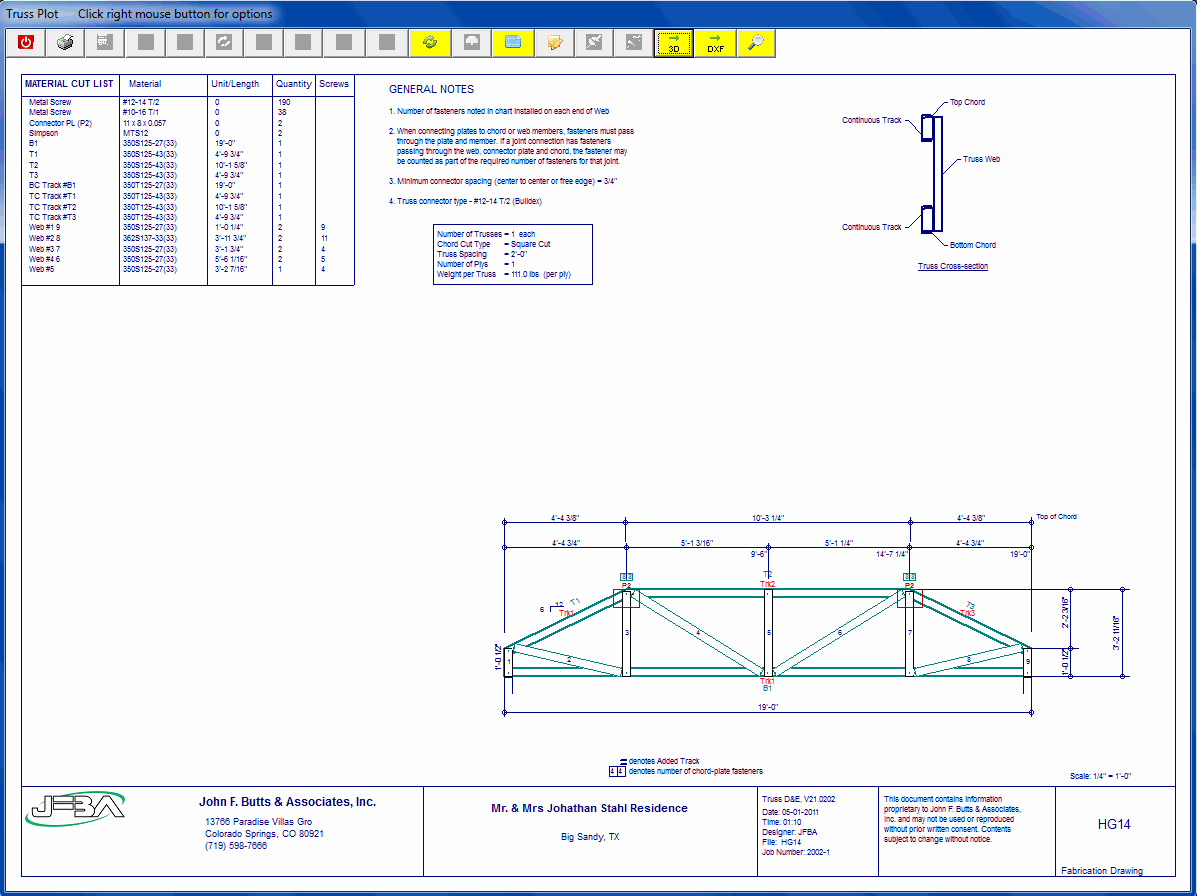Click the 19'-0" bottom span dimension
Screen dimensions: 1197x896
click(767, 707)
